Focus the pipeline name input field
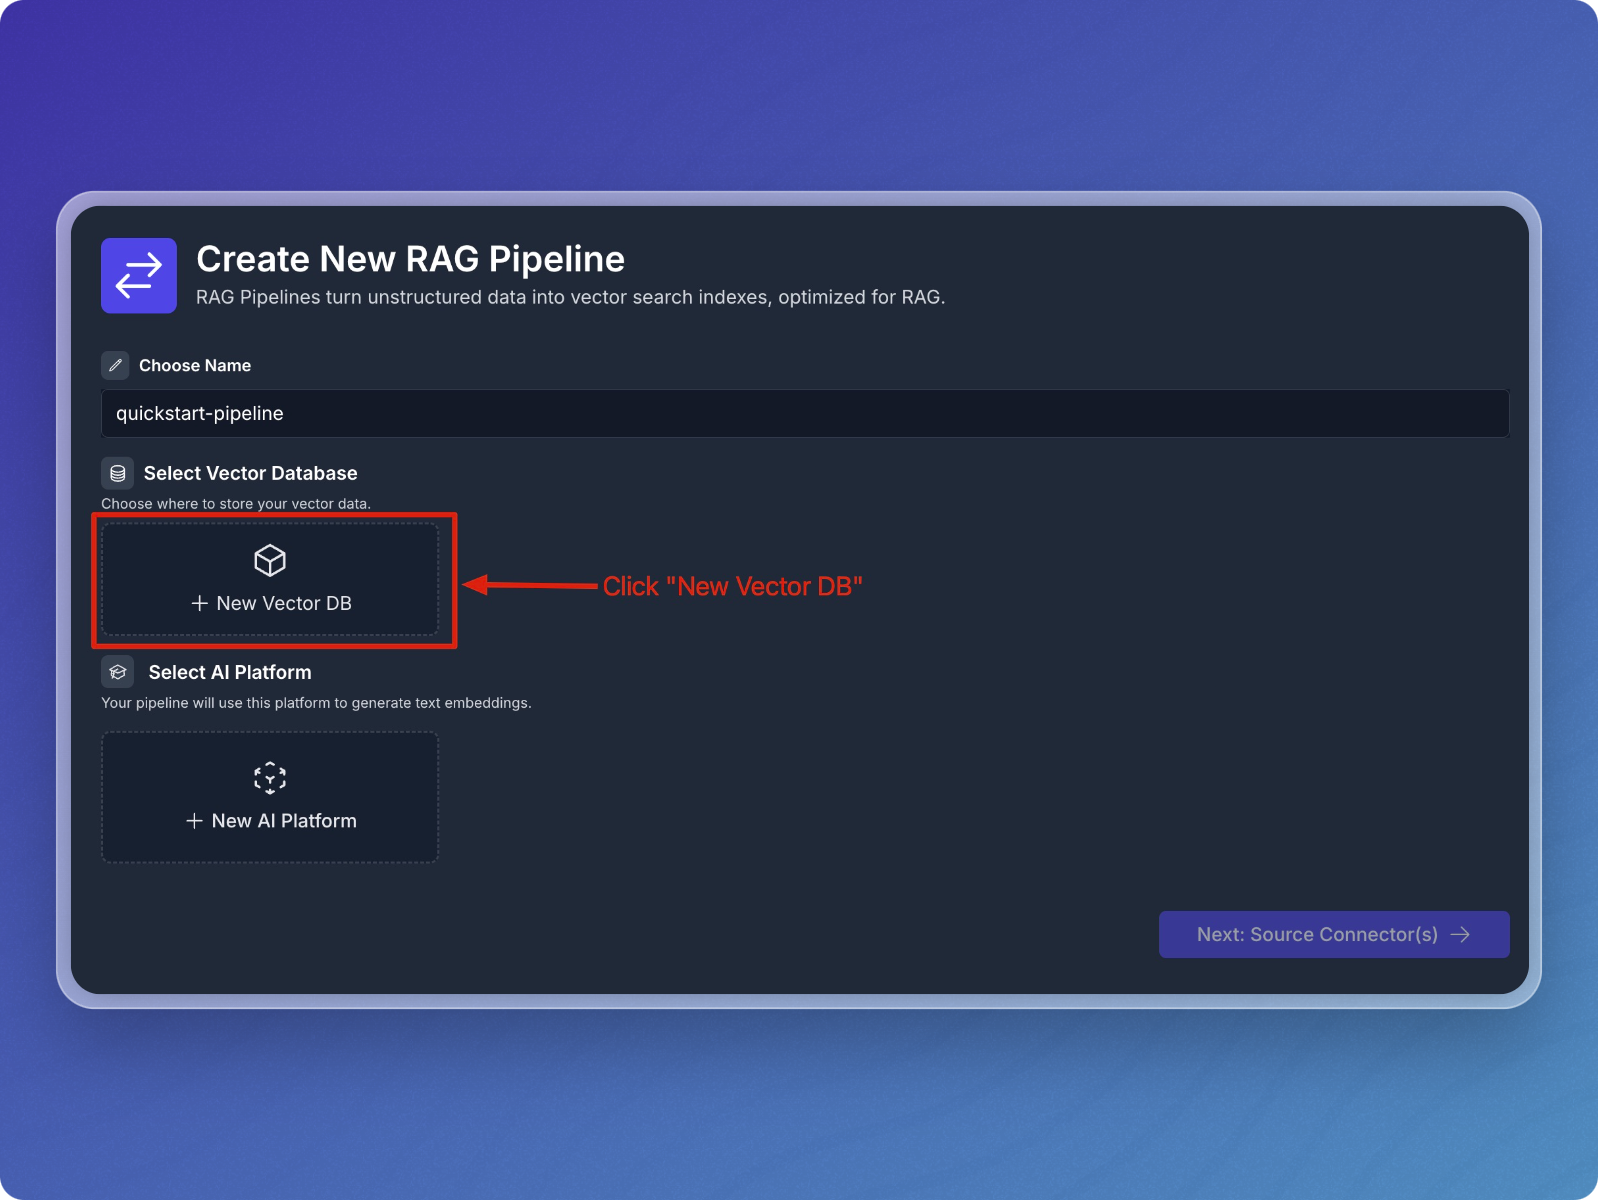The image size is (1598, 1200). 805,413
